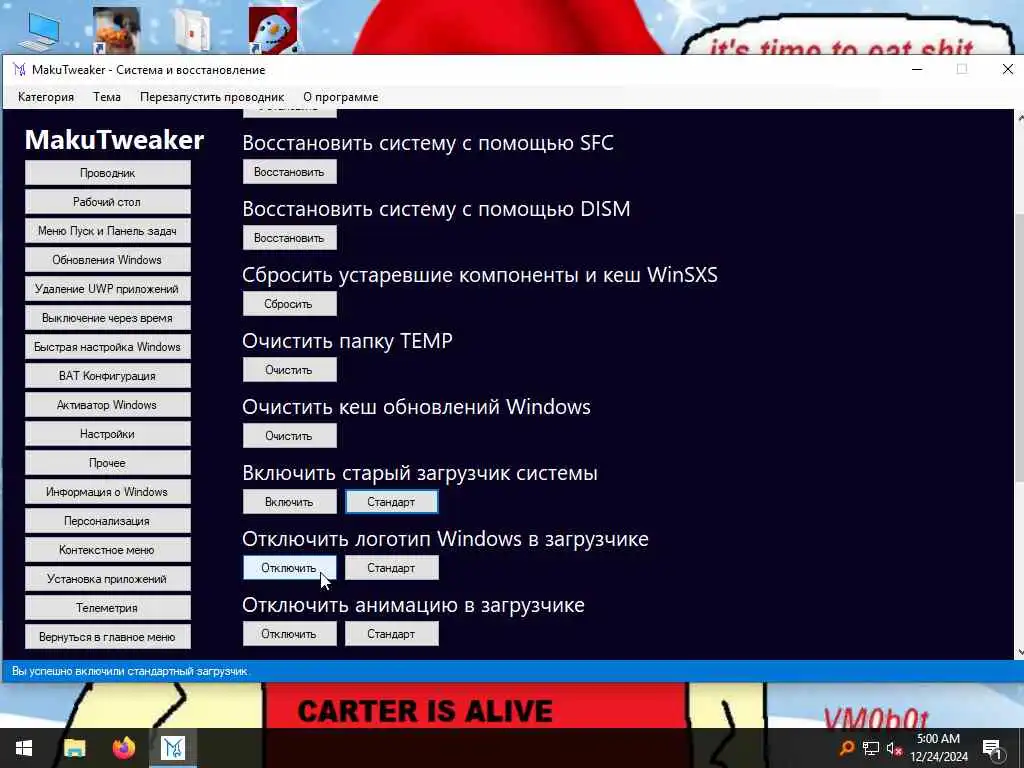Viewport: 1024px width, 768px height.
Task: Click the vertical scrollbar thumb
Action: tap(1020, 346)
